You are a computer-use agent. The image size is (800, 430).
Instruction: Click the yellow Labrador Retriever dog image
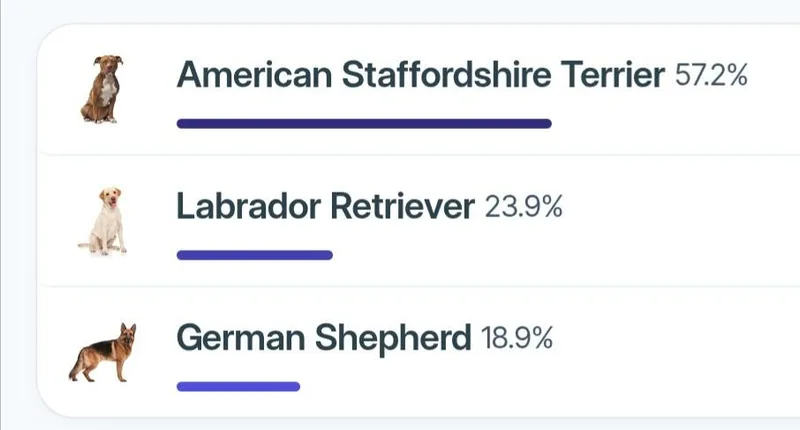click(x=104, y=220)
